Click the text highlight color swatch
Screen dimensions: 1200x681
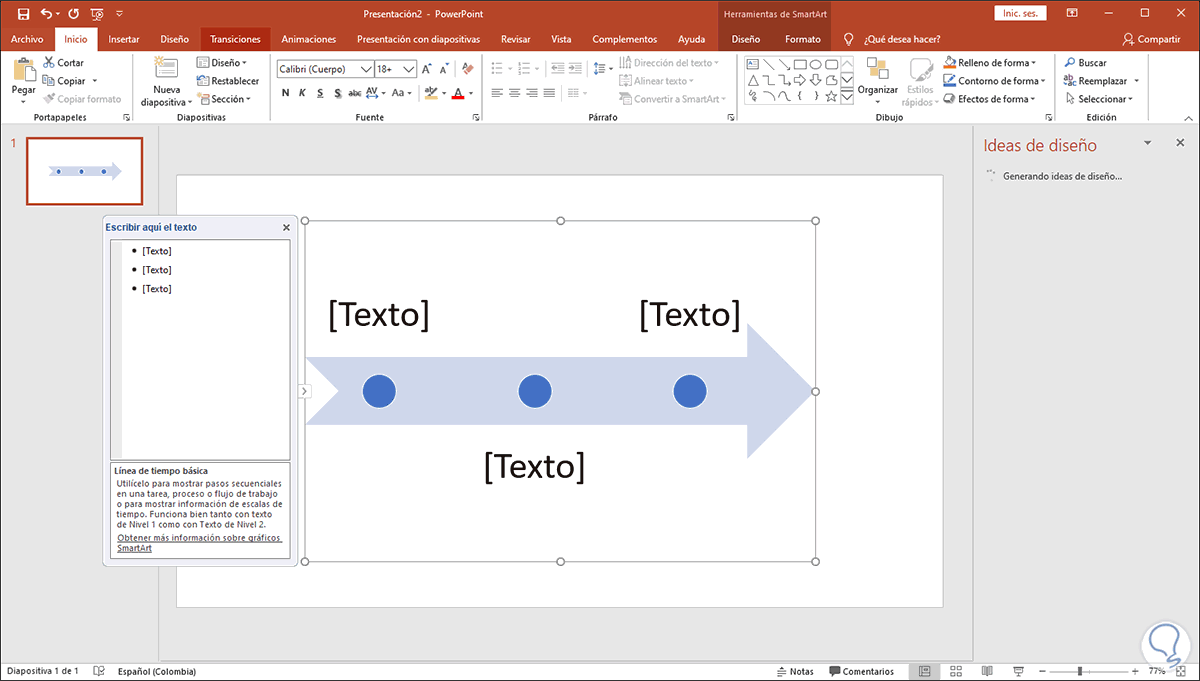coord(431,93)
